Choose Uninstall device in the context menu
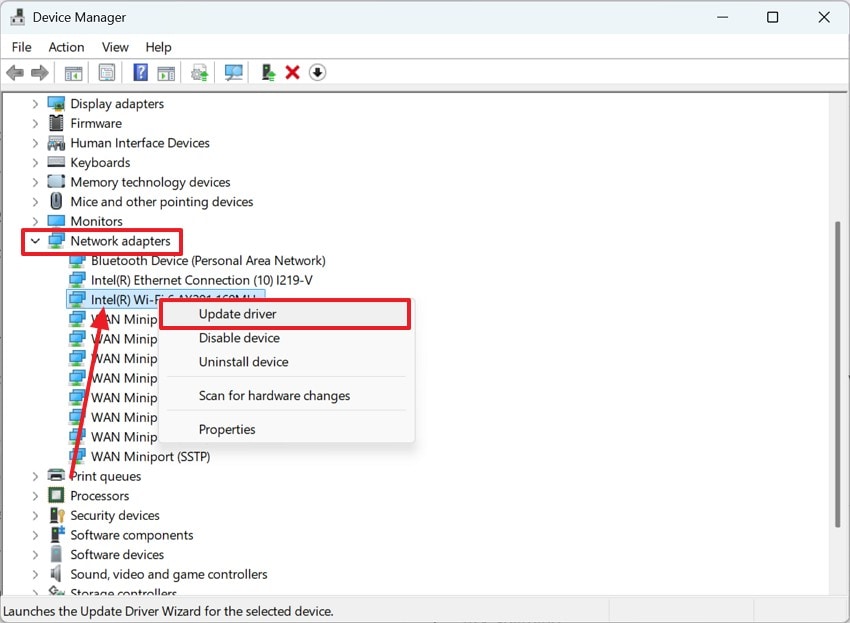Viewport: 850px width, 623px height. point(242,361)
